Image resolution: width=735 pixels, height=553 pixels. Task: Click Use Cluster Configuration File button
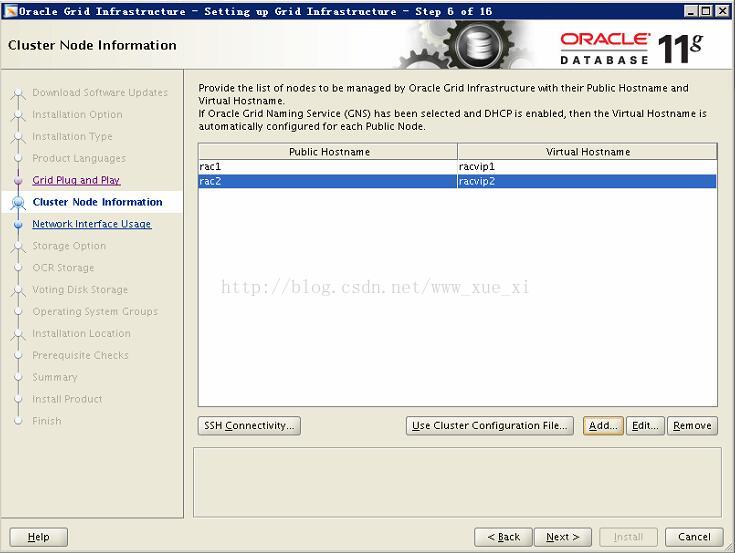coord(489,426)
